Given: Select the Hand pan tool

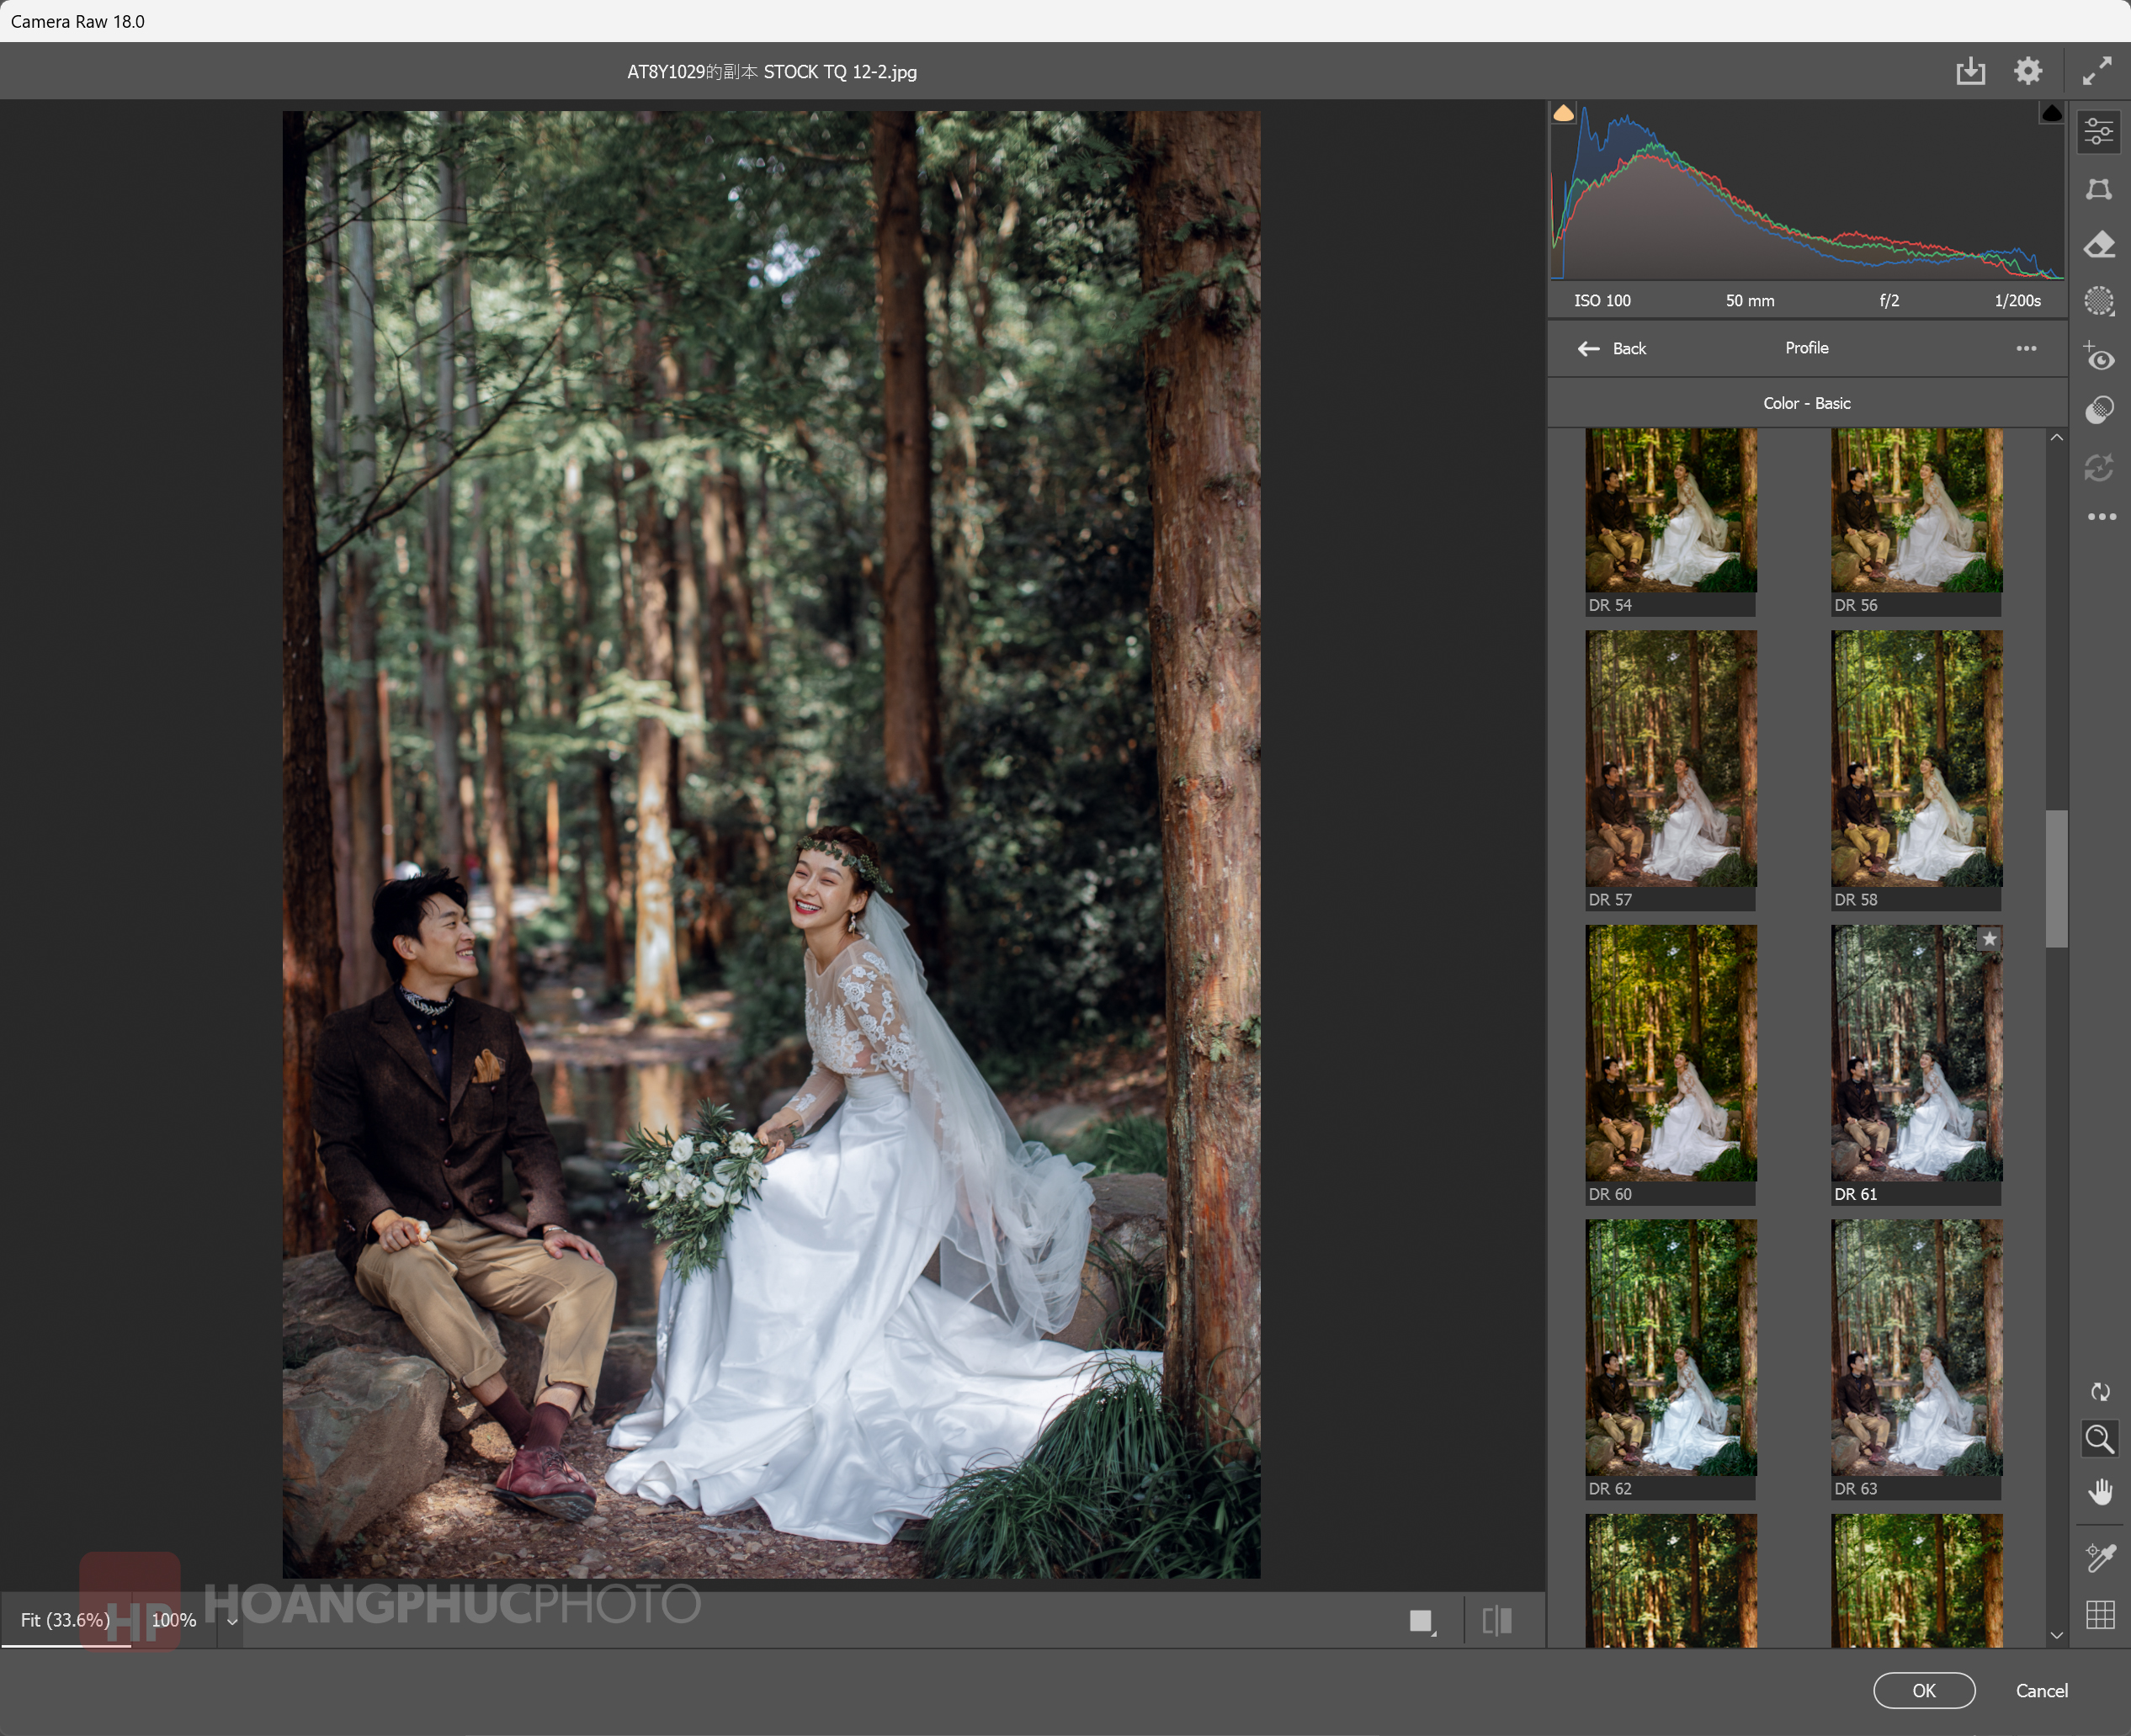Looking at the screenshot, I should [2099, 1492].
